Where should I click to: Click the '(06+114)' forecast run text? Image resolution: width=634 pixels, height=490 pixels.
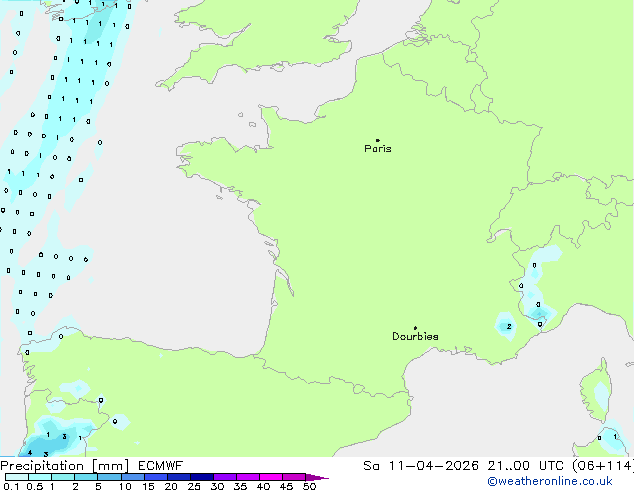point(603,466)
